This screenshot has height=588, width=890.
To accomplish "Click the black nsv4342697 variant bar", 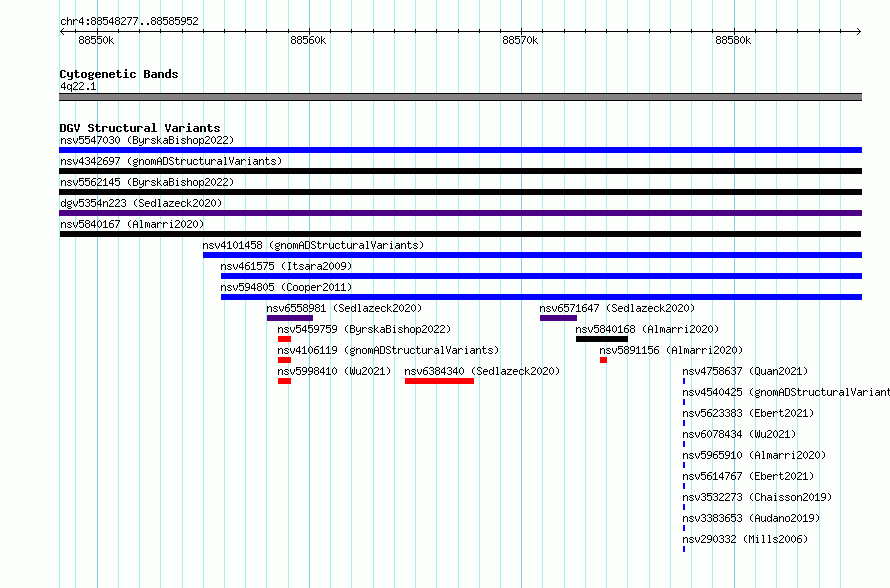I will (x=460, y=171).
